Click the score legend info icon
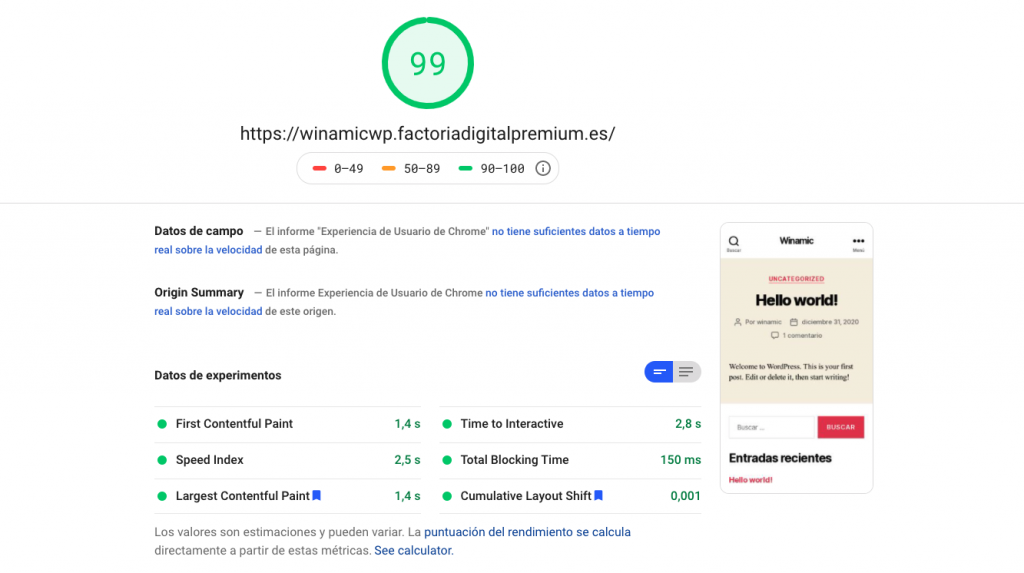The width and height of the screenshot is (1024, 573). click(x=543, y=169)
